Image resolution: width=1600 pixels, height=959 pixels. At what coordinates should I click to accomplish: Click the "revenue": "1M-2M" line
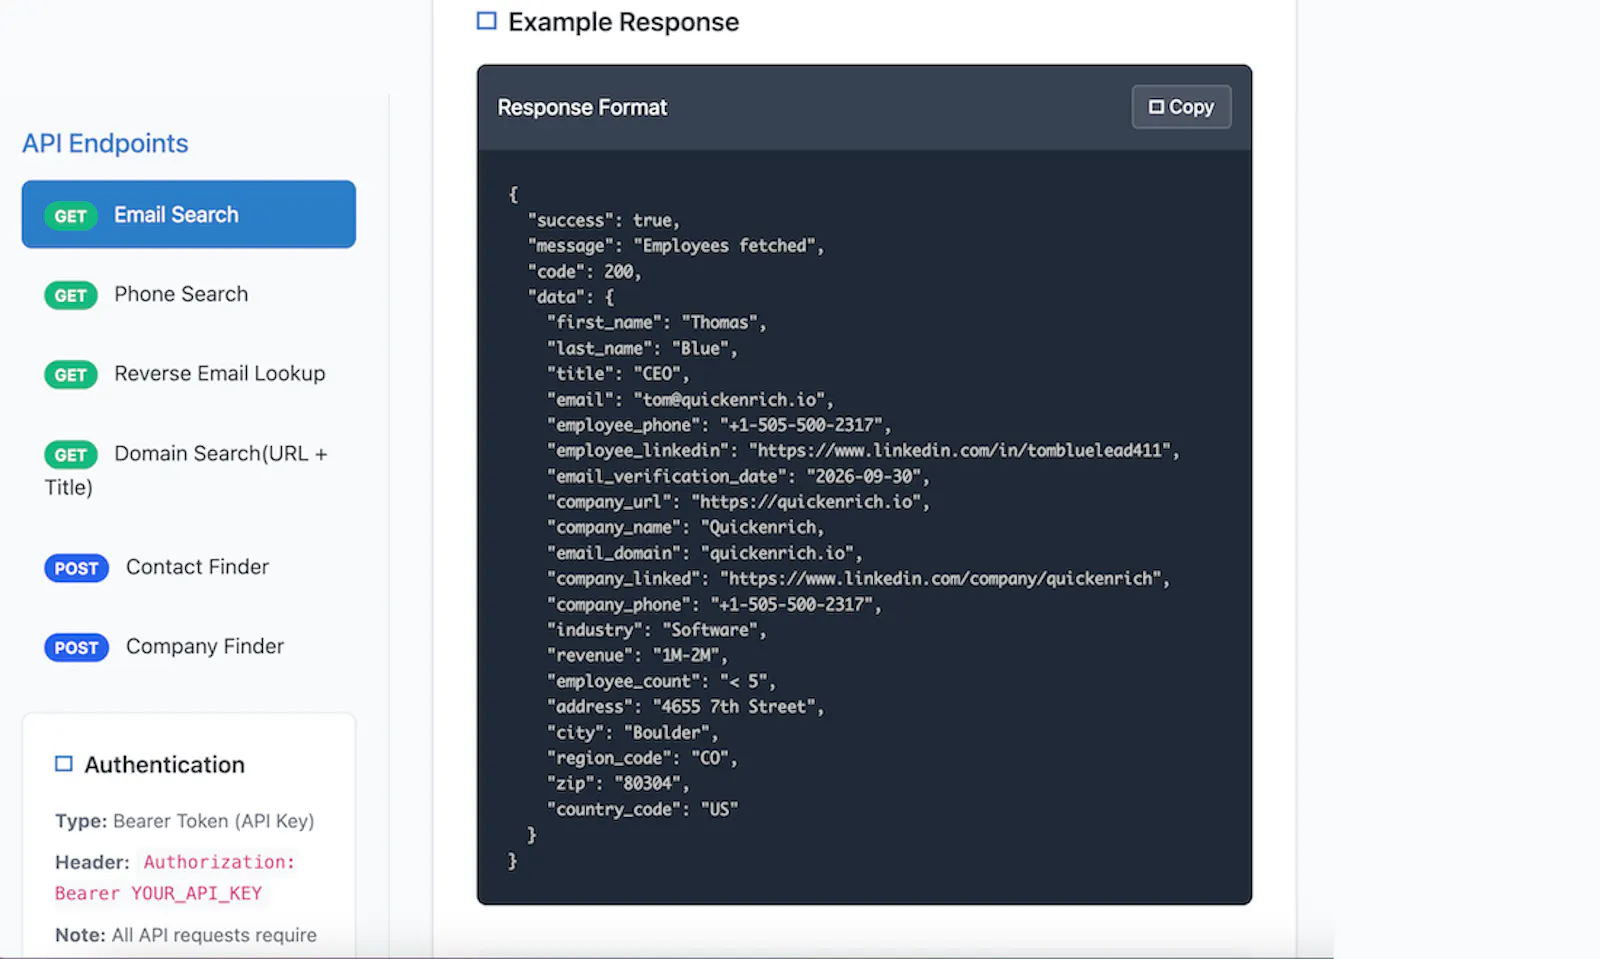(637, 656)
